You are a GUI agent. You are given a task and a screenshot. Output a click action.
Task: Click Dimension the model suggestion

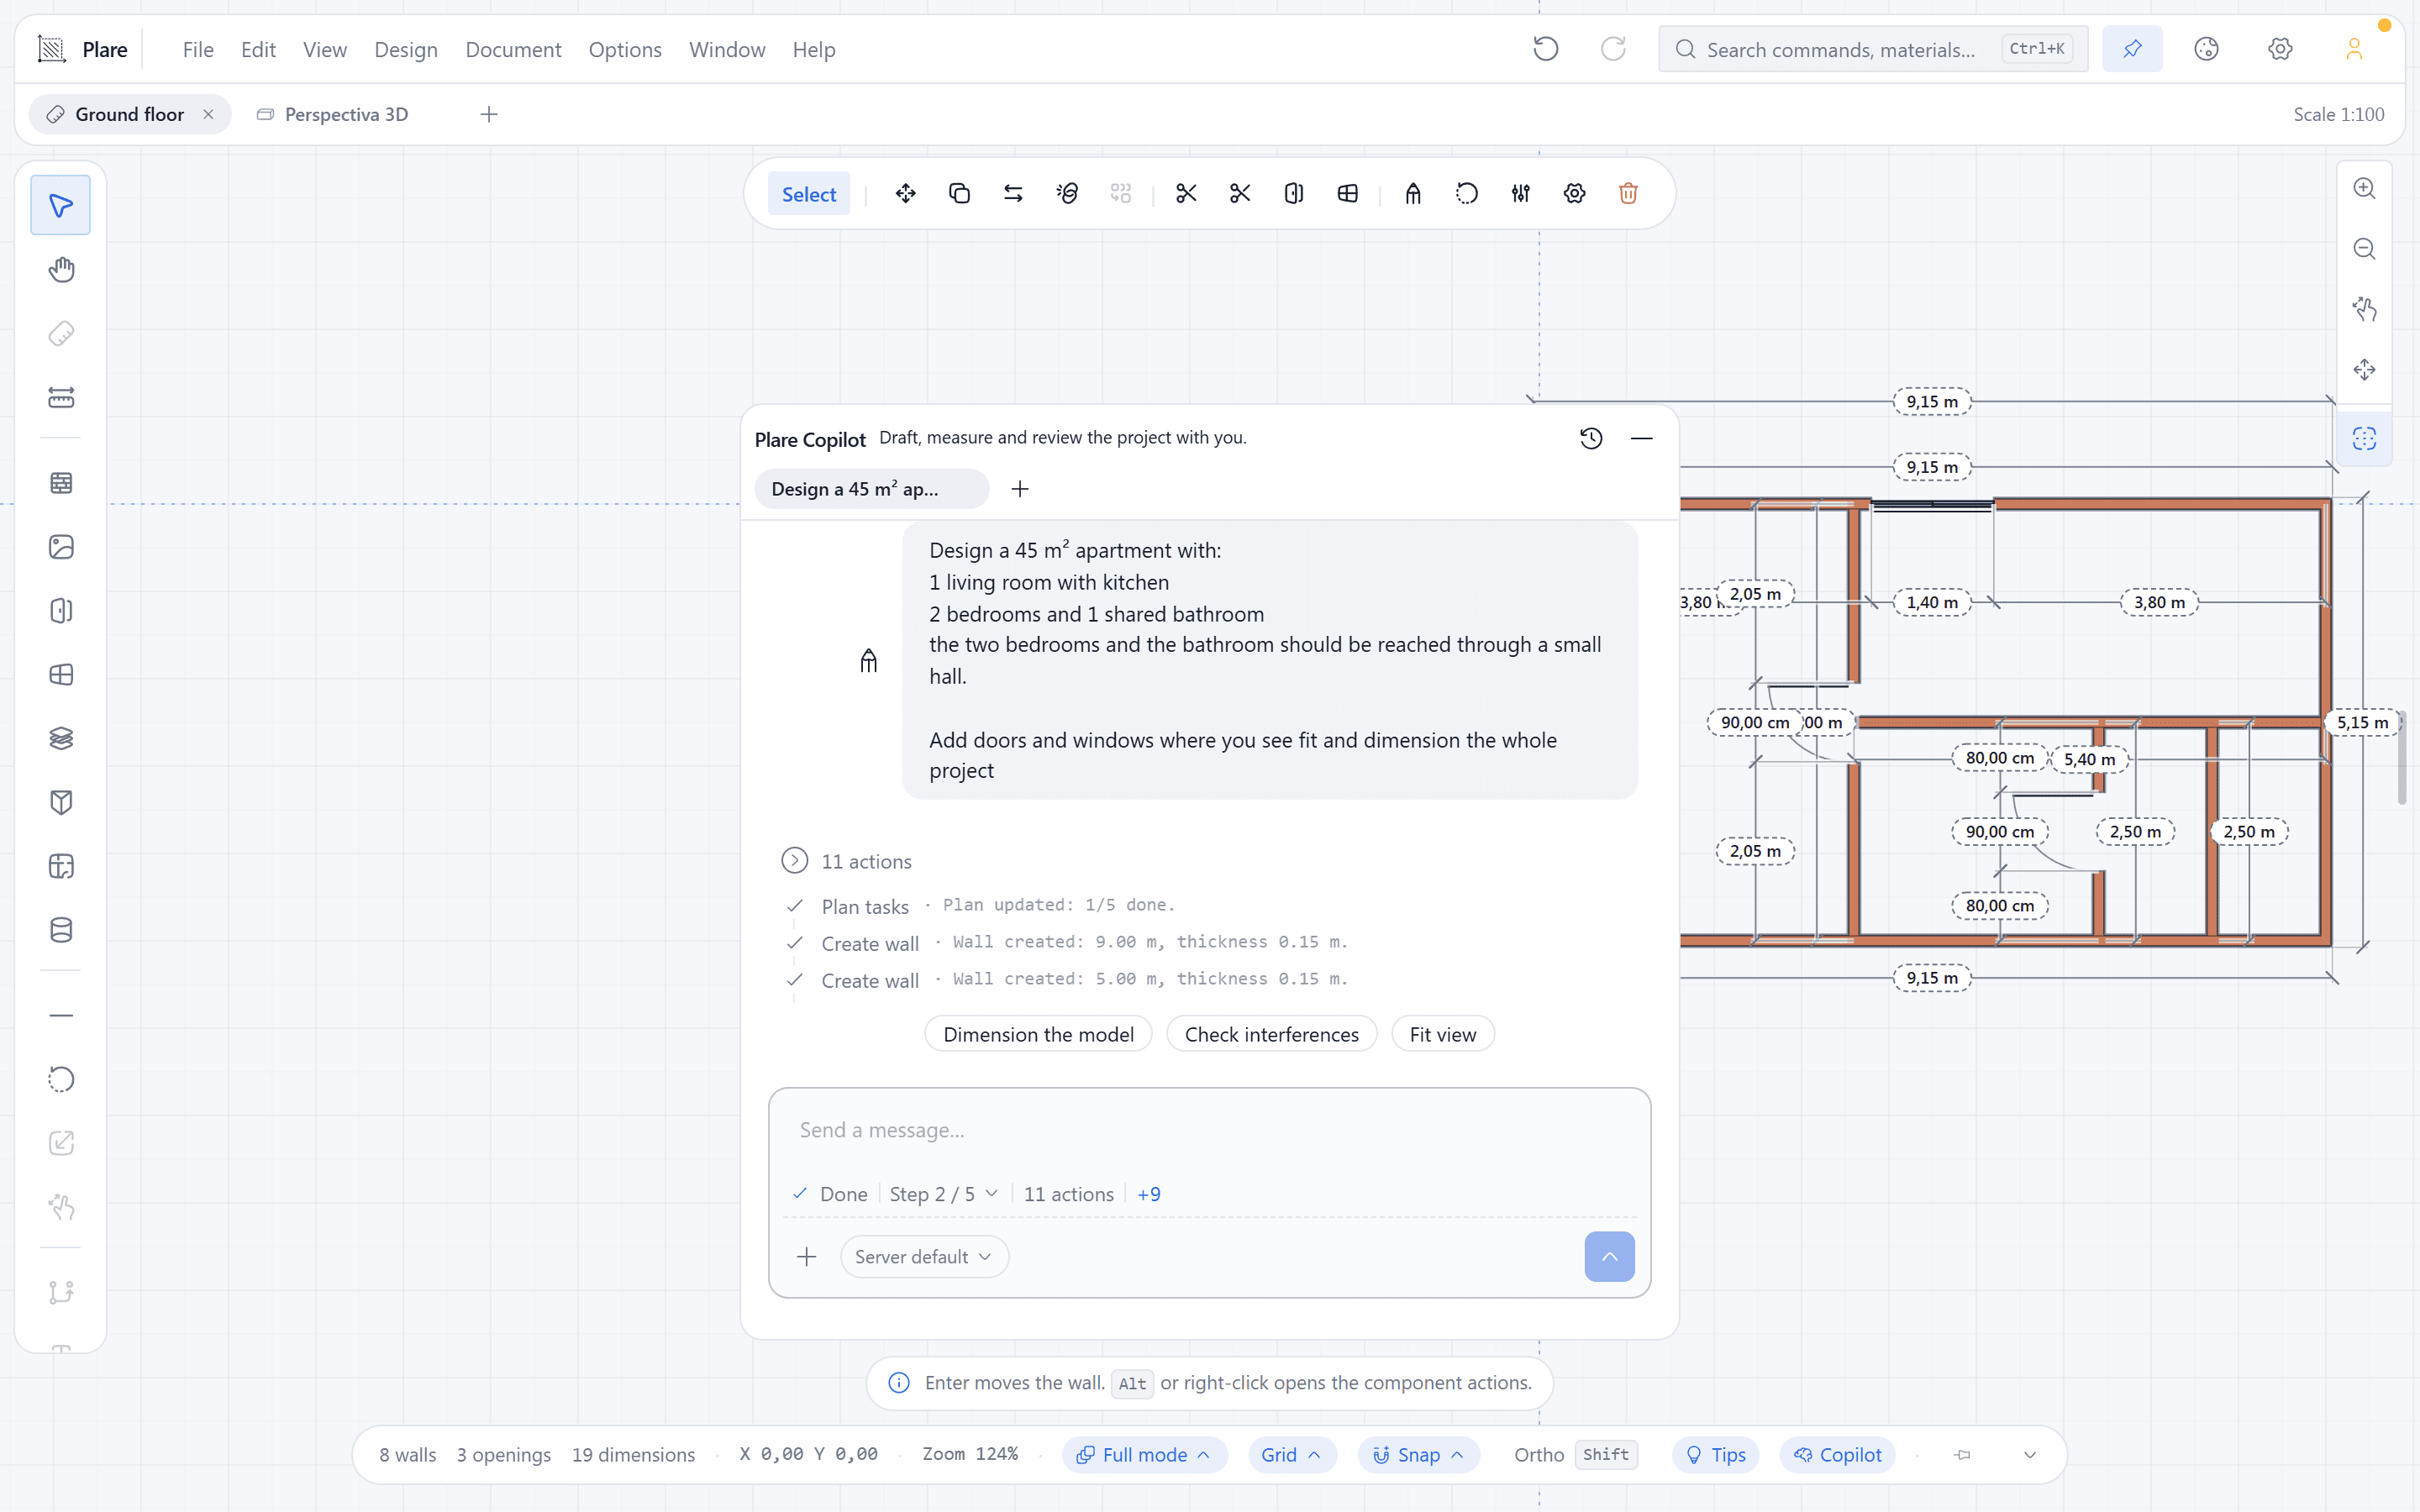click(x=1038, y=1034)
